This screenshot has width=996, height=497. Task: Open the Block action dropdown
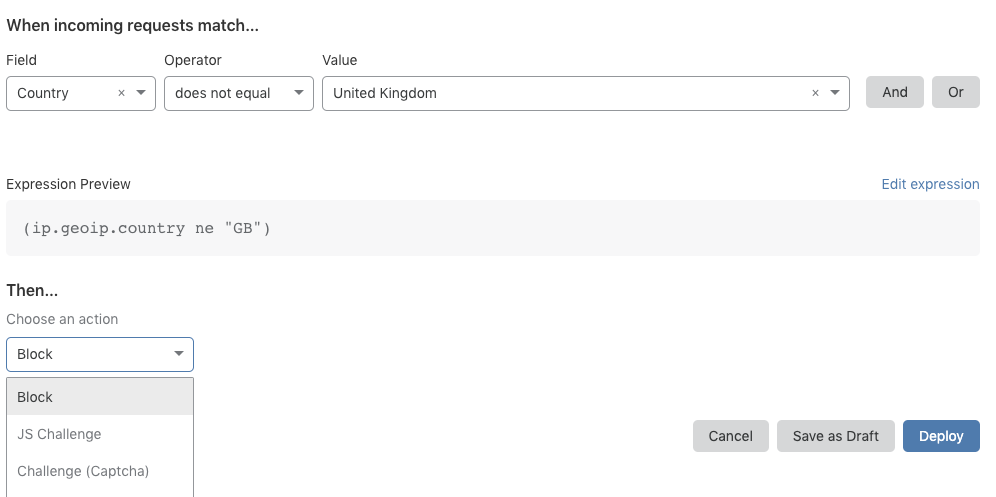tap(100, 354)
